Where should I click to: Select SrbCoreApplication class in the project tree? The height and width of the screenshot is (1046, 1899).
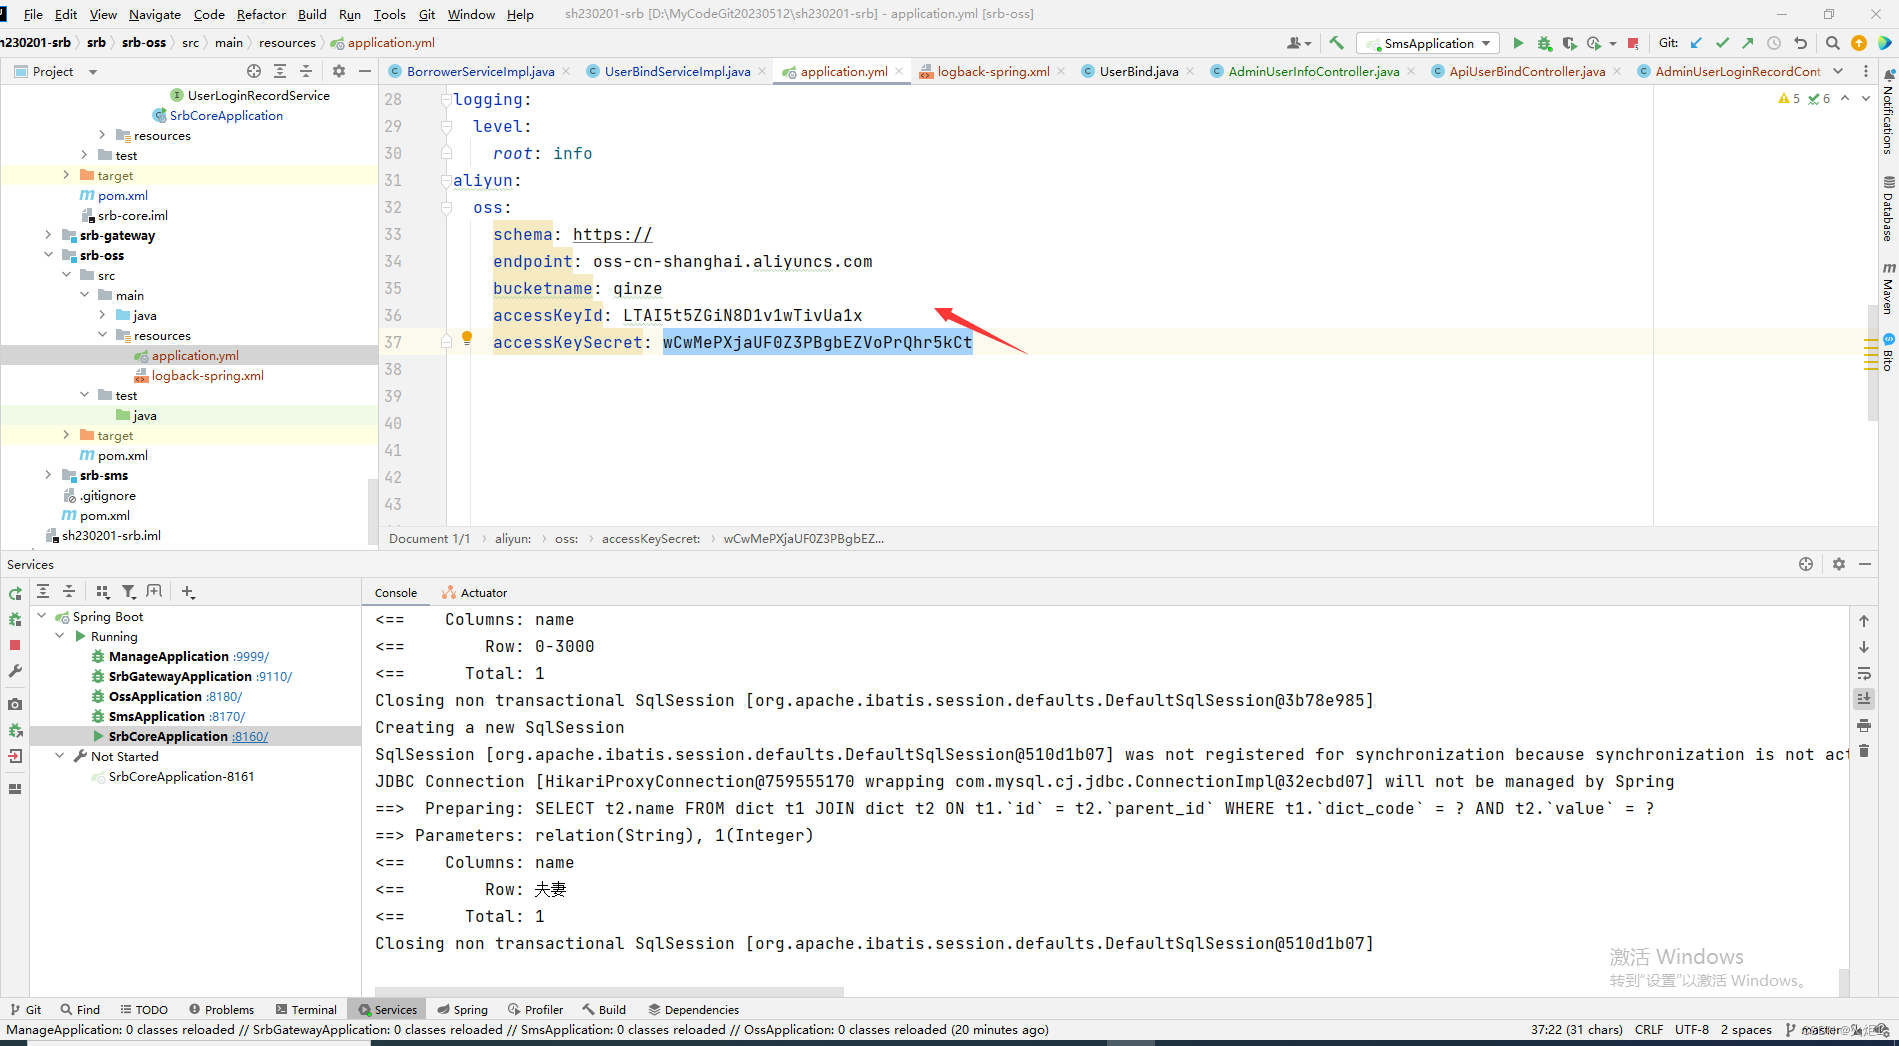click(x=226, y=116)
